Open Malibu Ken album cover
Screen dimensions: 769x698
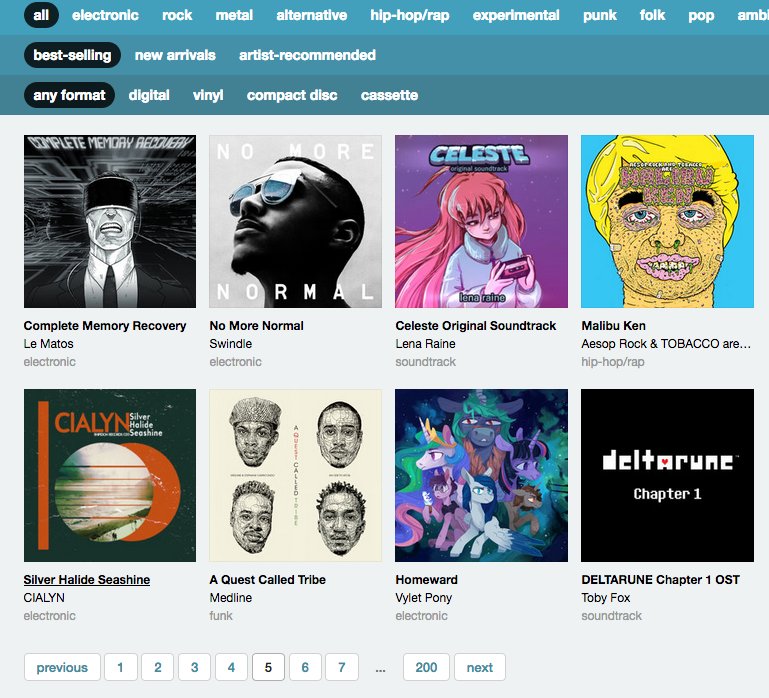point(667,221)
